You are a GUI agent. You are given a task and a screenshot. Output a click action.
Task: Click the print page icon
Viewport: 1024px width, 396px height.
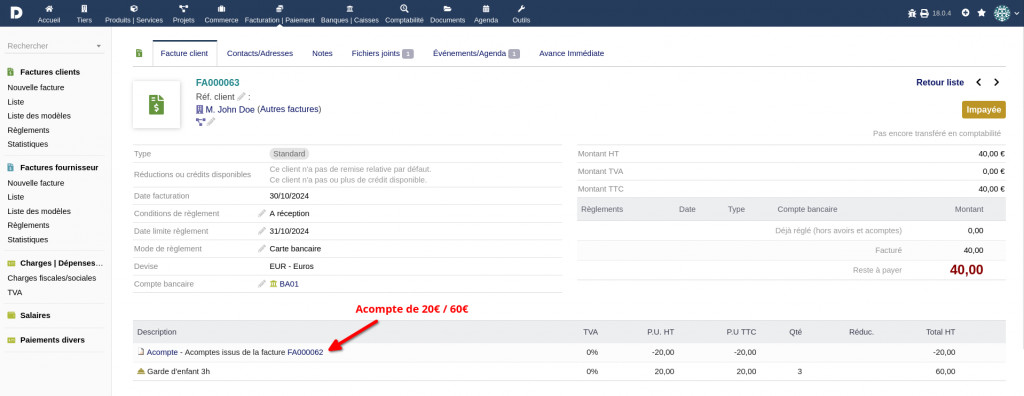(x=924, y=13)
